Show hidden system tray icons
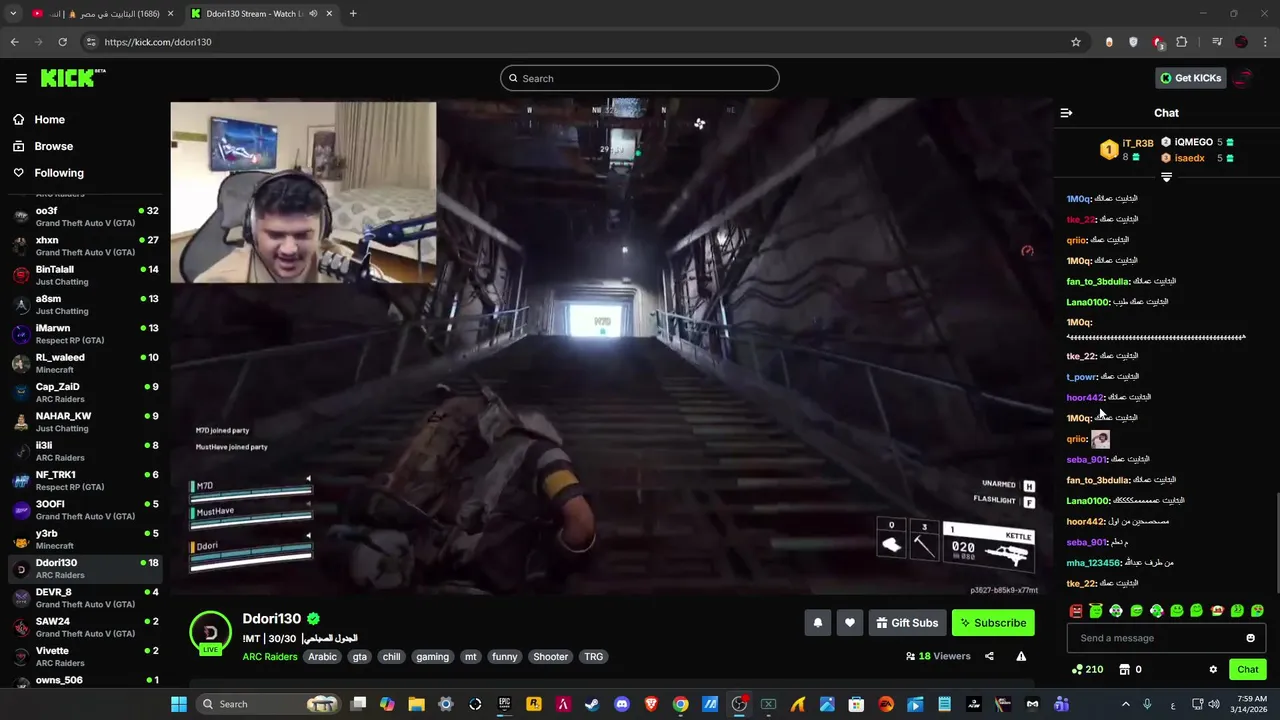This screenshot has width=1280, height=720. [1125, 704]
